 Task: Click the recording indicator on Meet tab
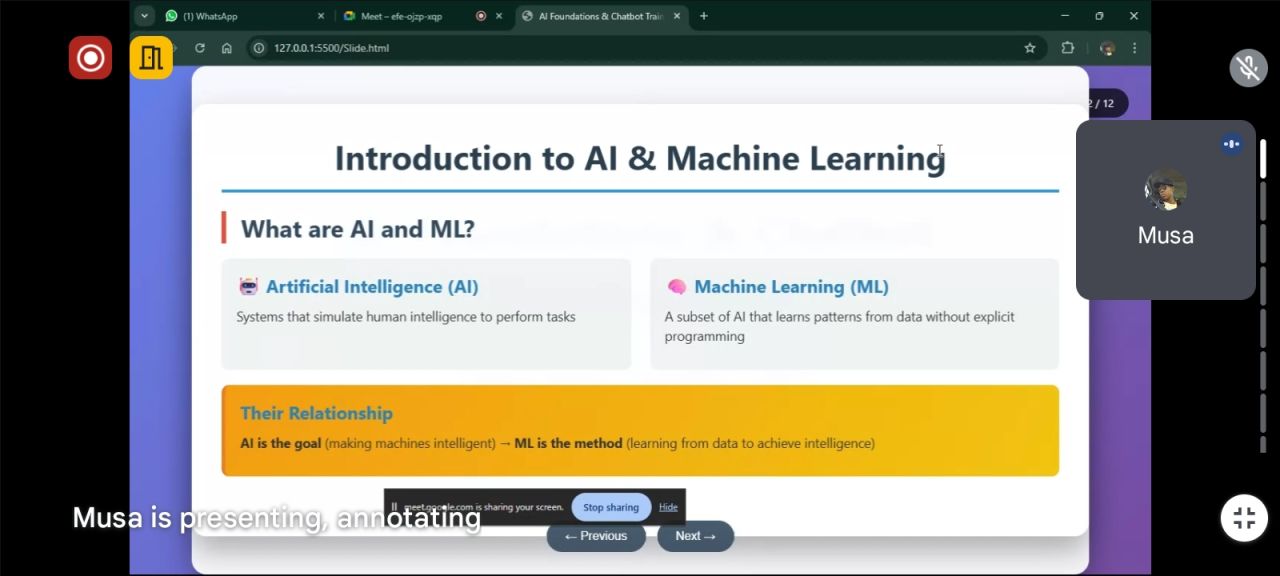pyautogui.click(x=481, y=16)
